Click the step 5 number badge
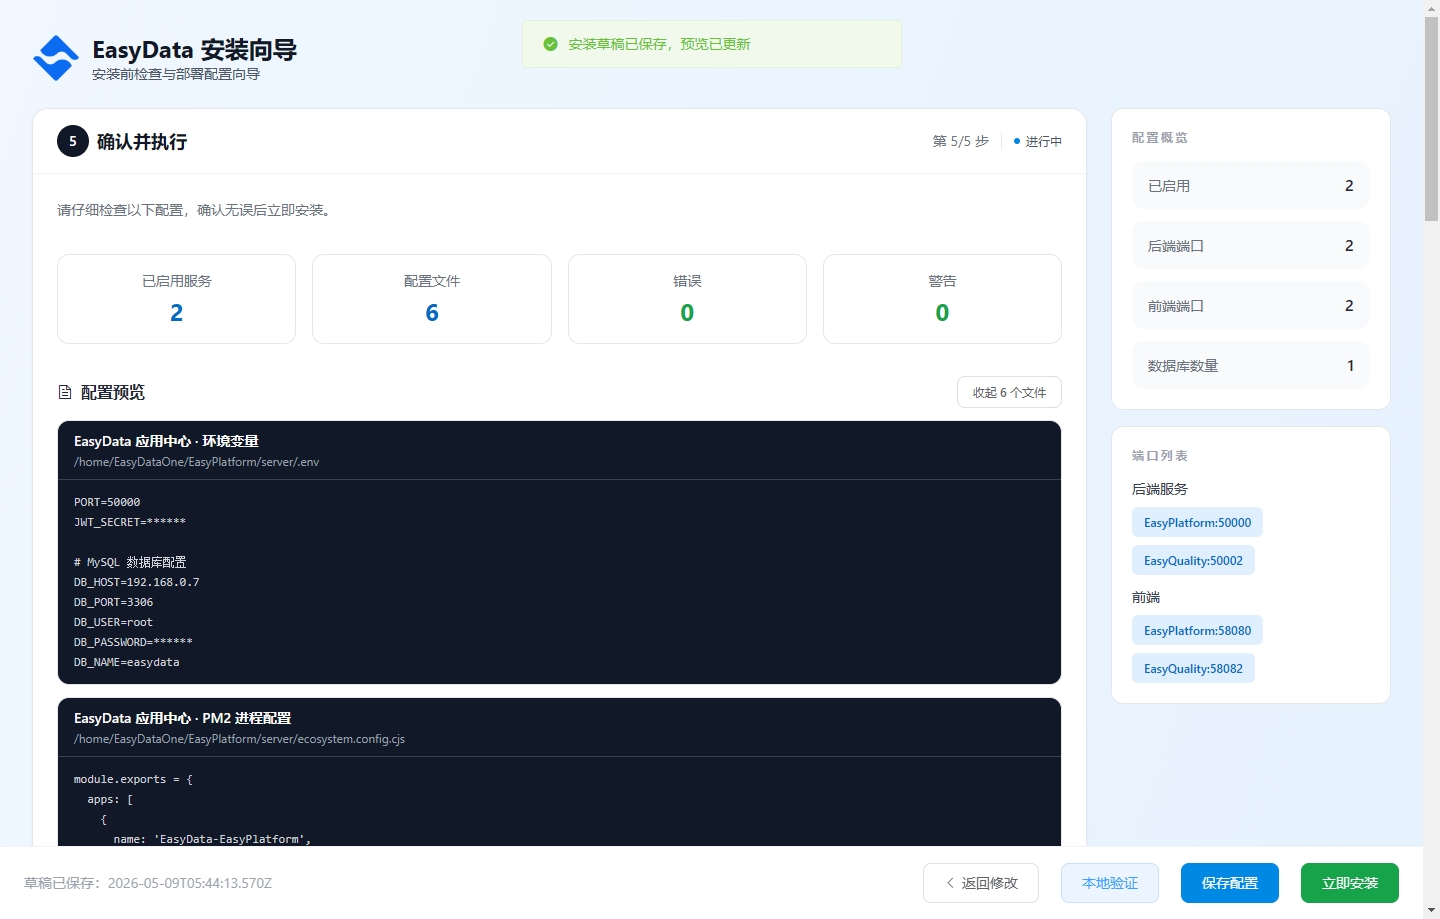 [x=72, y=141]
